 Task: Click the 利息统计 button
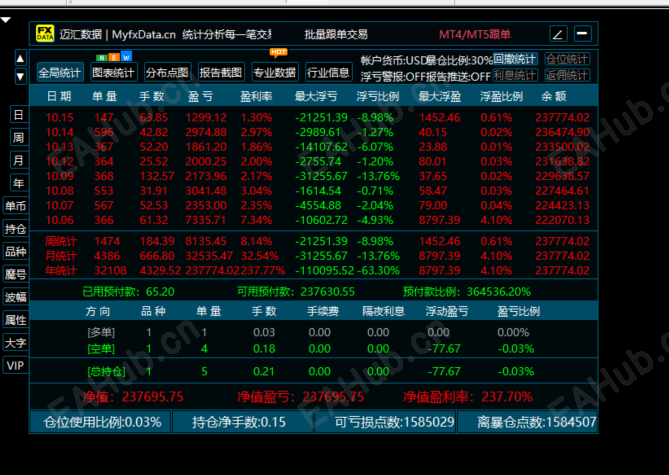pos(515,75)
